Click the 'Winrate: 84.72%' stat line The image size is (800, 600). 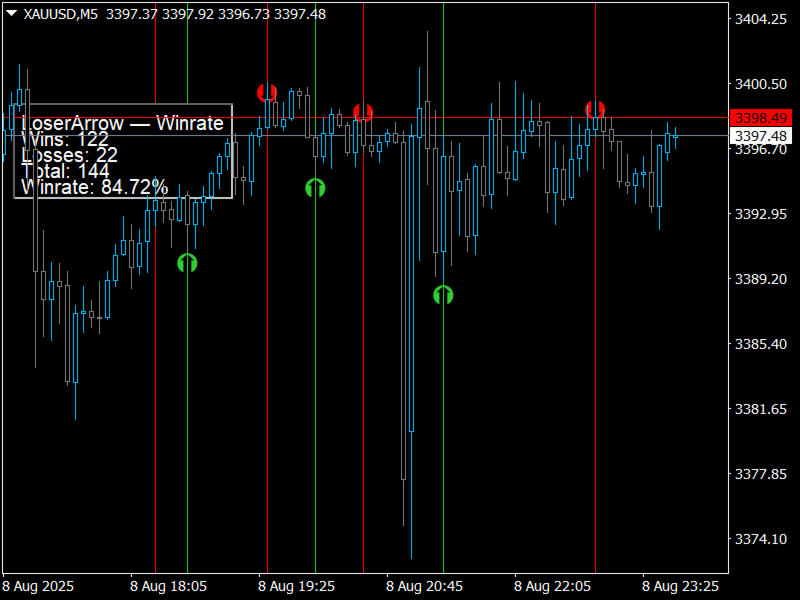[94, 187]
